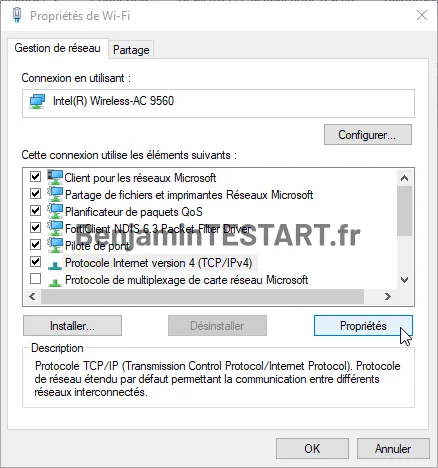Click the vertical scrollbar thumb in list
This screenshot has width=438, height=468.
(x=405, y=211)
